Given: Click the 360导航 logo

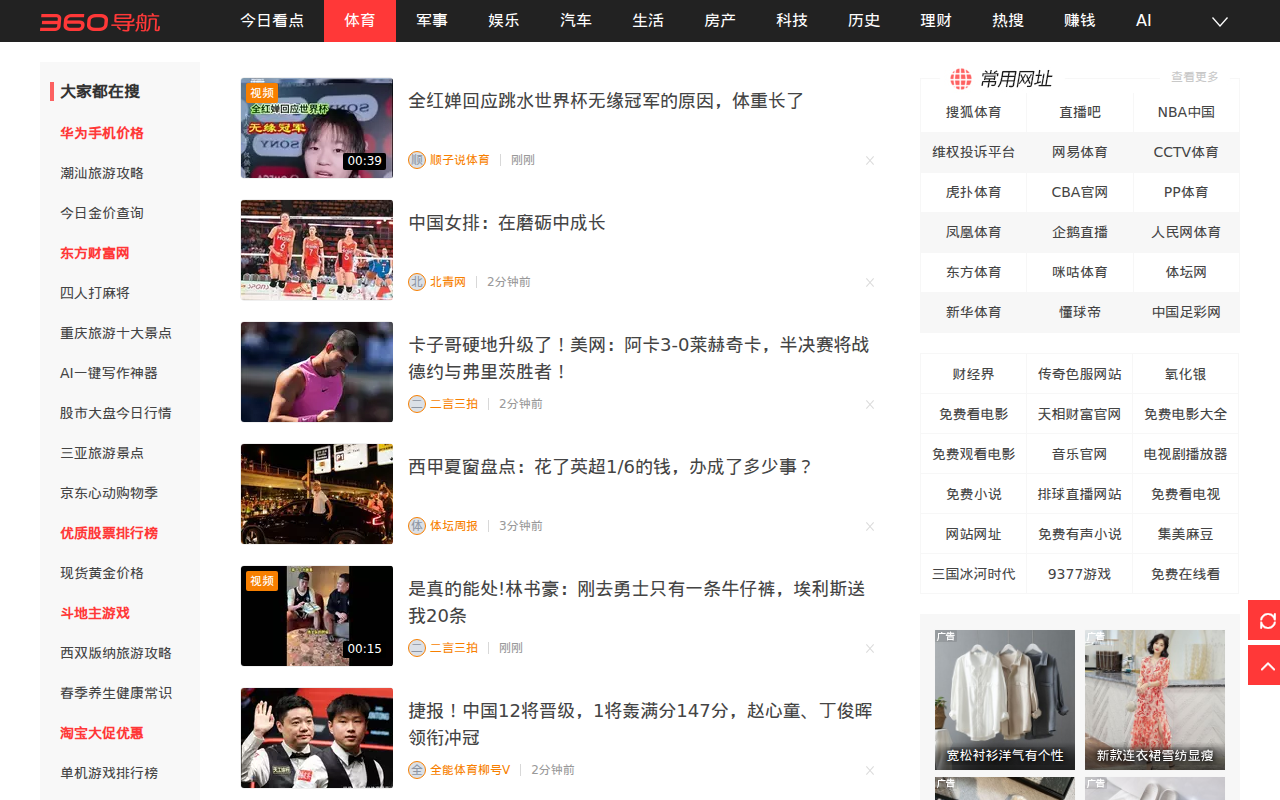Looking at the screenshot, I should click(100, 21).
